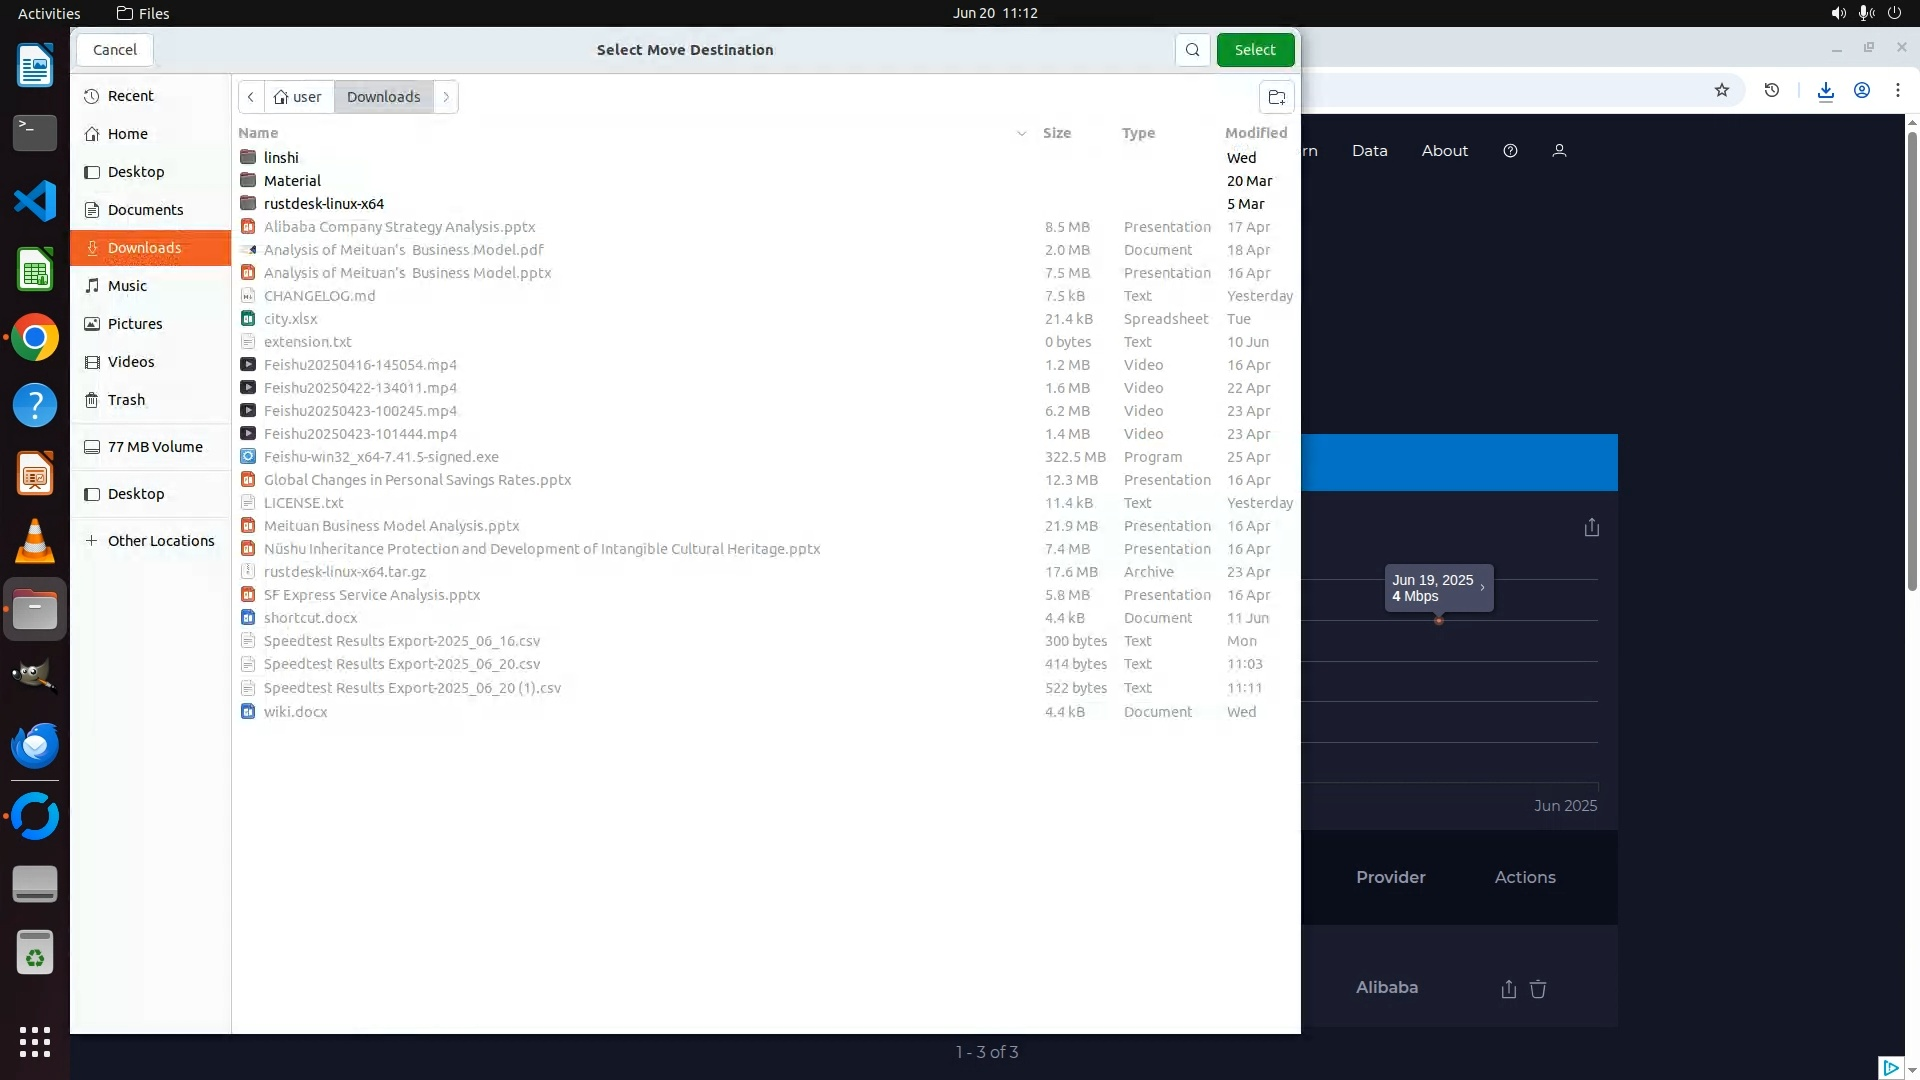Open the Material folder

click(292, 181)
